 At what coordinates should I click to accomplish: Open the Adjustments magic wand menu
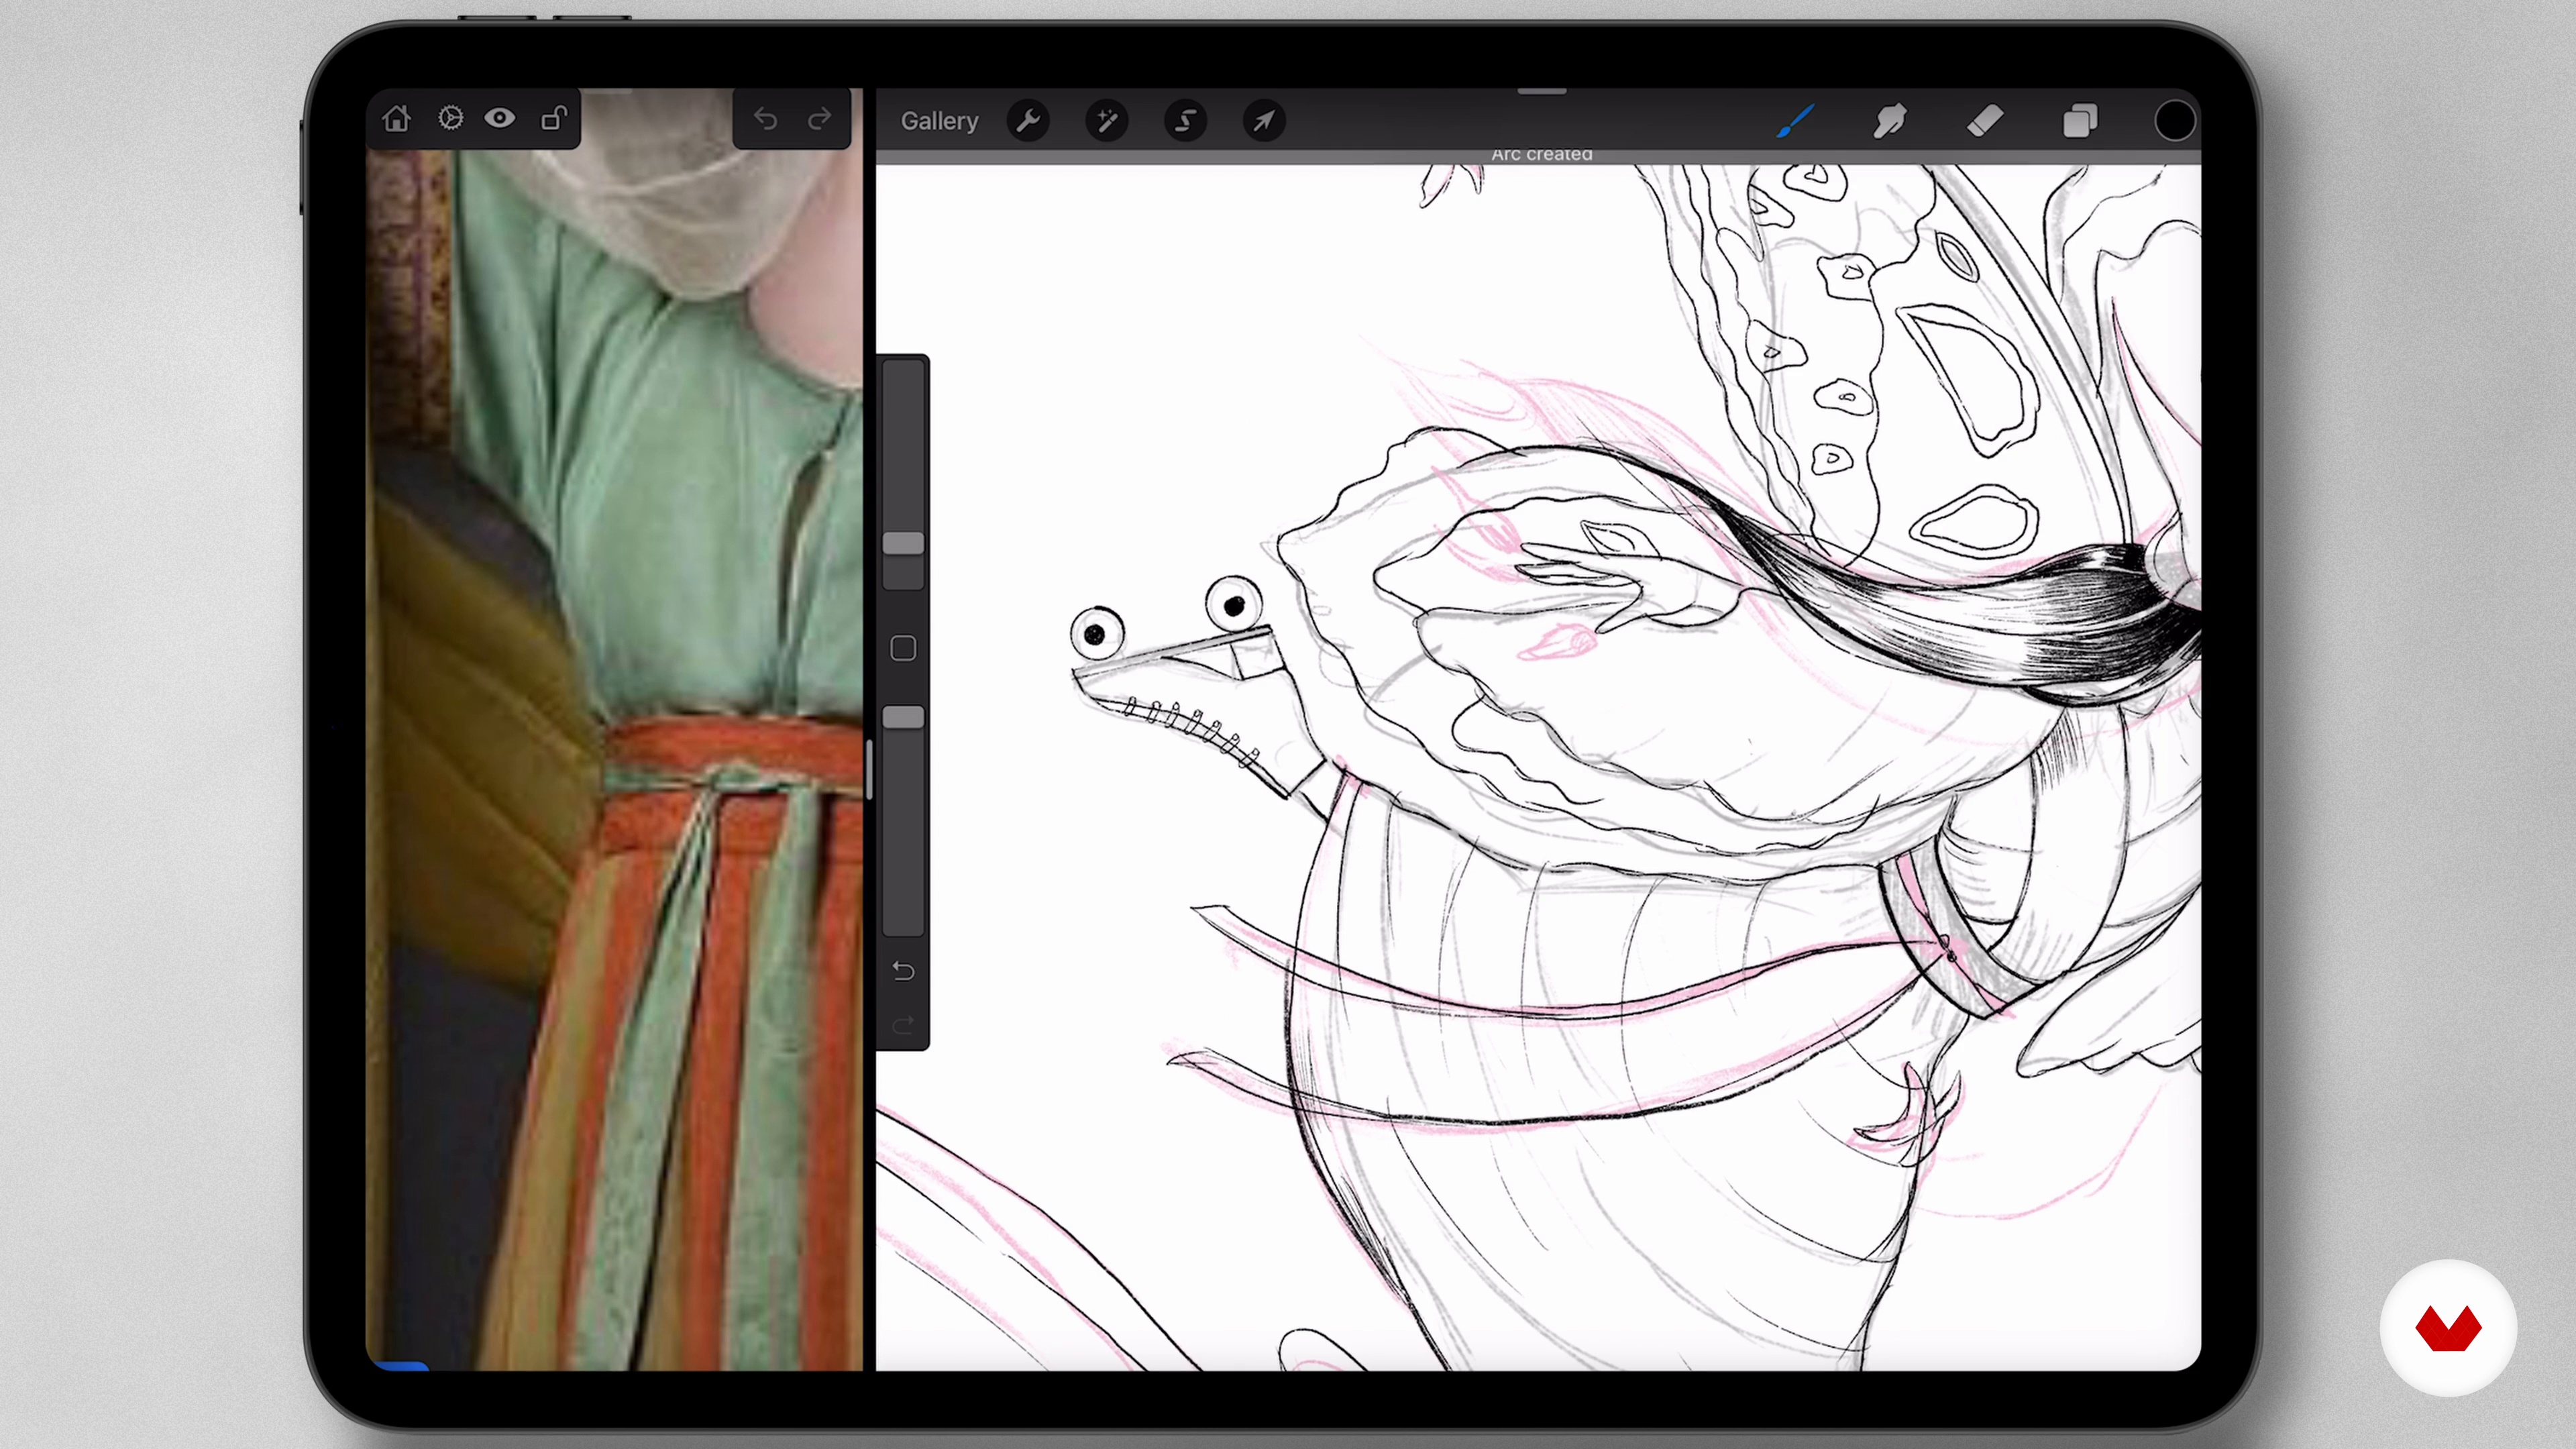tap(1107, 121)
